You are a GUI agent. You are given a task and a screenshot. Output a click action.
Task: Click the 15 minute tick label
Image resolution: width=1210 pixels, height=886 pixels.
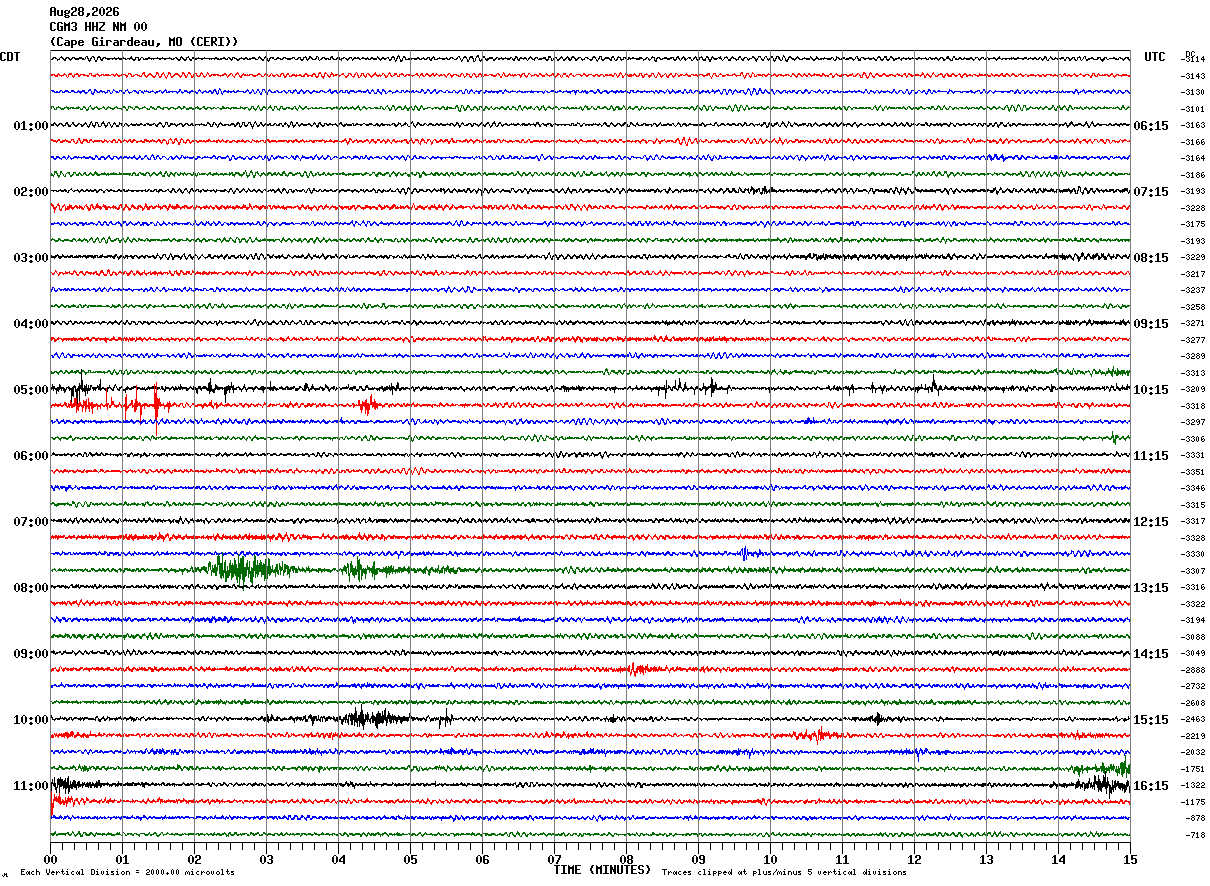(x=1130, y=859)
